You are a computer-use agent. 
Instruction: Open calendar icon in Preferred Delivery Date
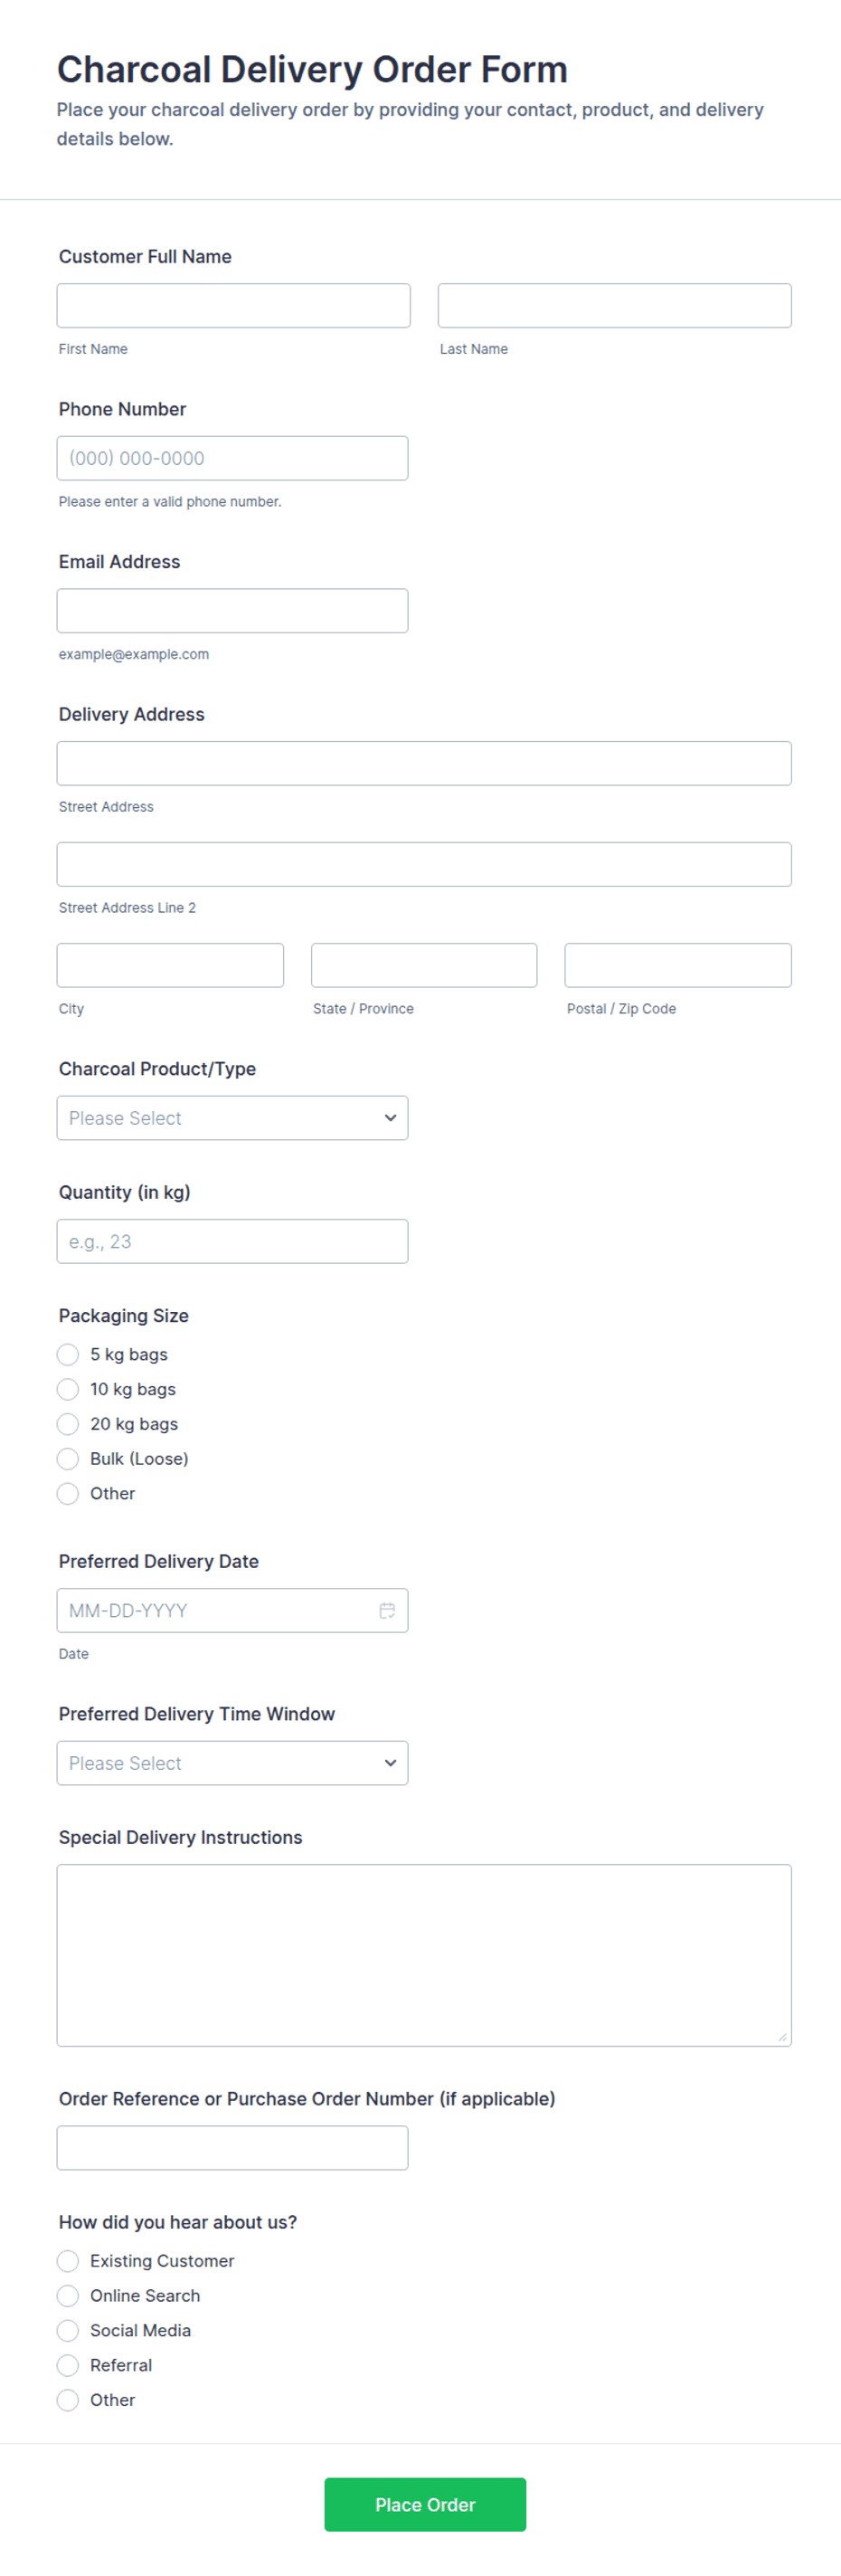tap(387, 1610)
